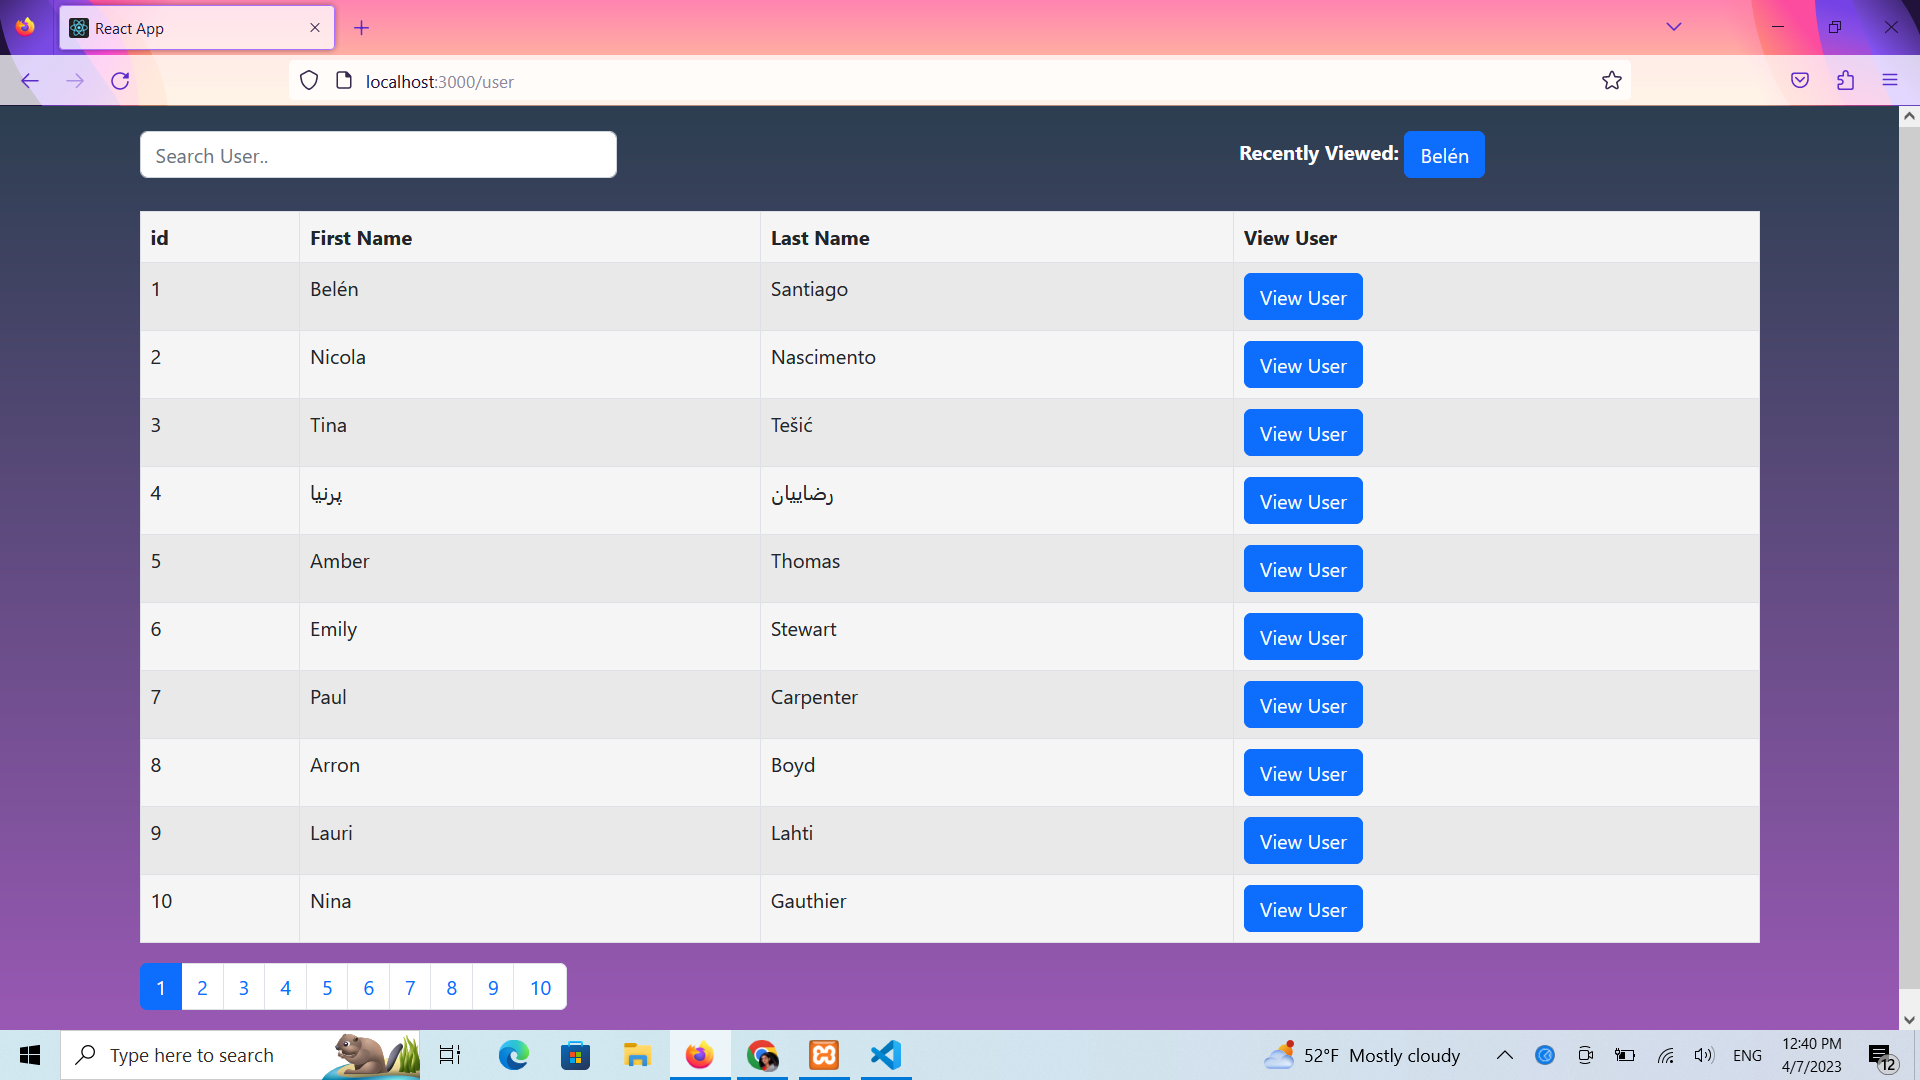The height and width of the screenshot is (1080, 1920).
Task: View user Tina Tešić
Action: click(x=1303, y=433)
